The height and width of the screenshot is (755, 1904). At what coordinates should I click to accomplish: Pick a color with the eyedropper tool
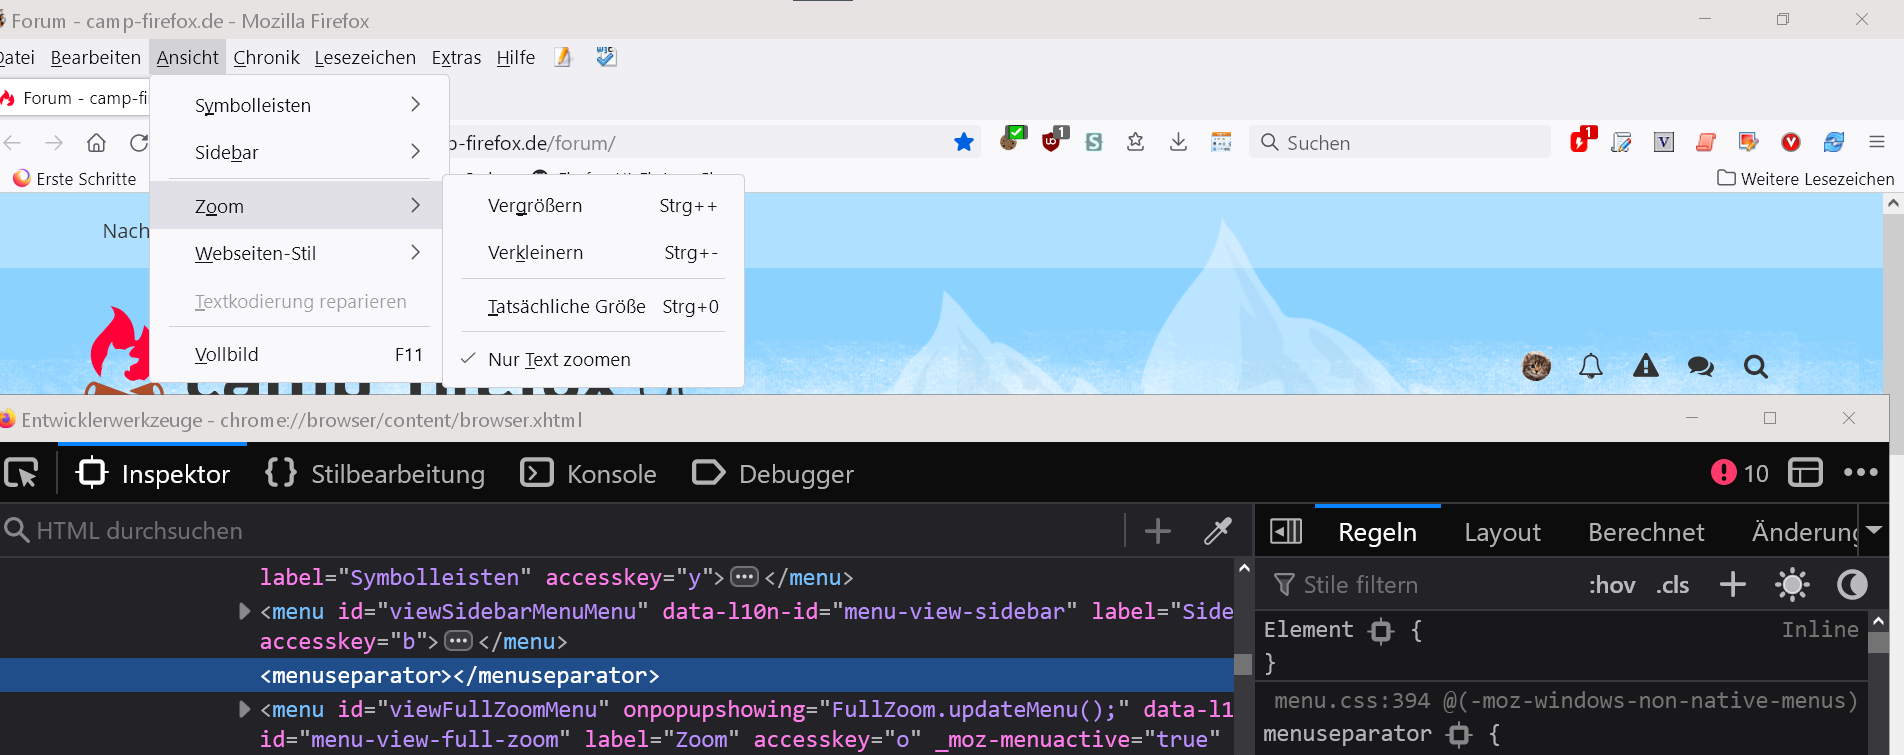click(1218, 530)
